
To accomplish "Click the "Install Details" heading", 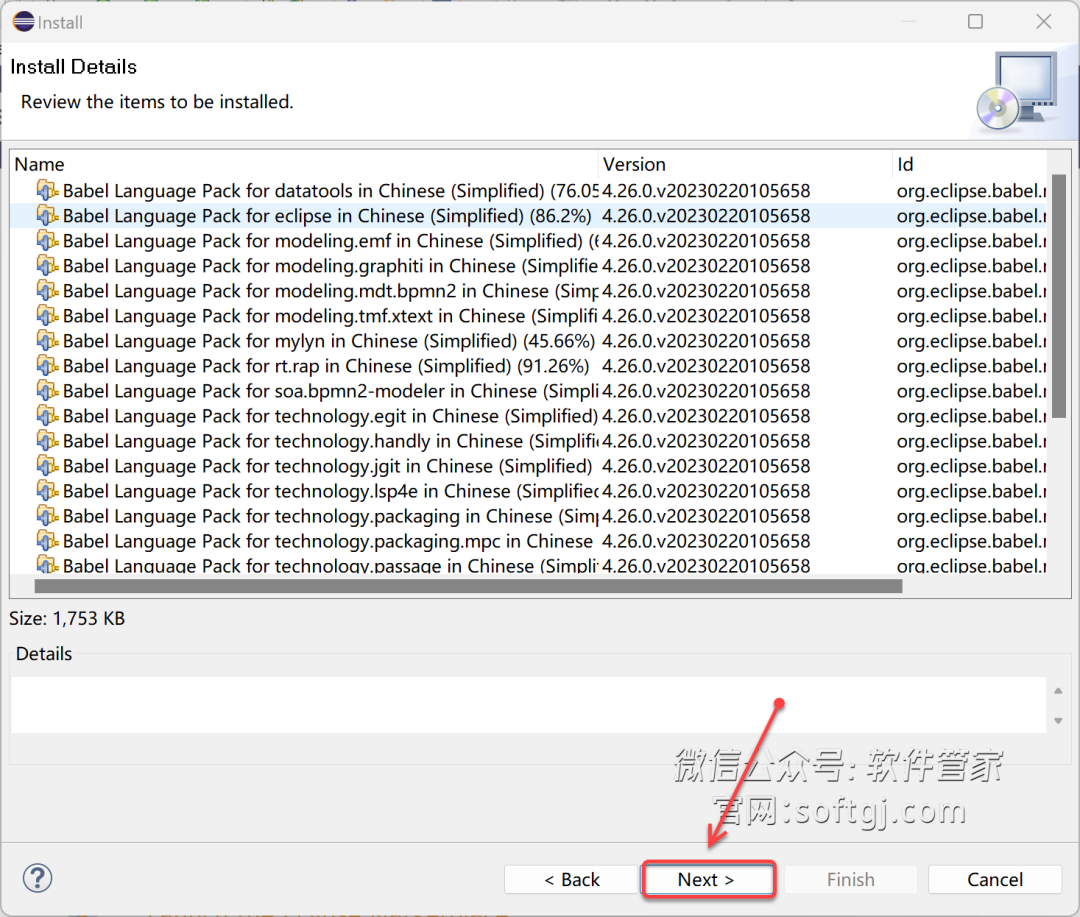I will 74,67.
